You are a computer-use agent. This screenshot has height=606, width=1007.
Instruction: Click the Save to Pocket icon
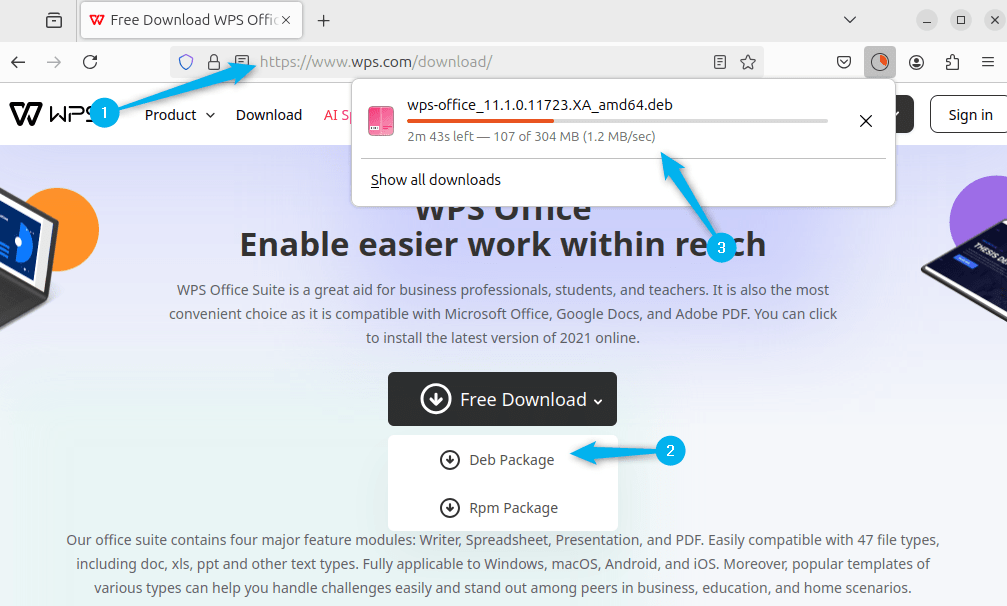pyautogui.click(x=844, y=61)
